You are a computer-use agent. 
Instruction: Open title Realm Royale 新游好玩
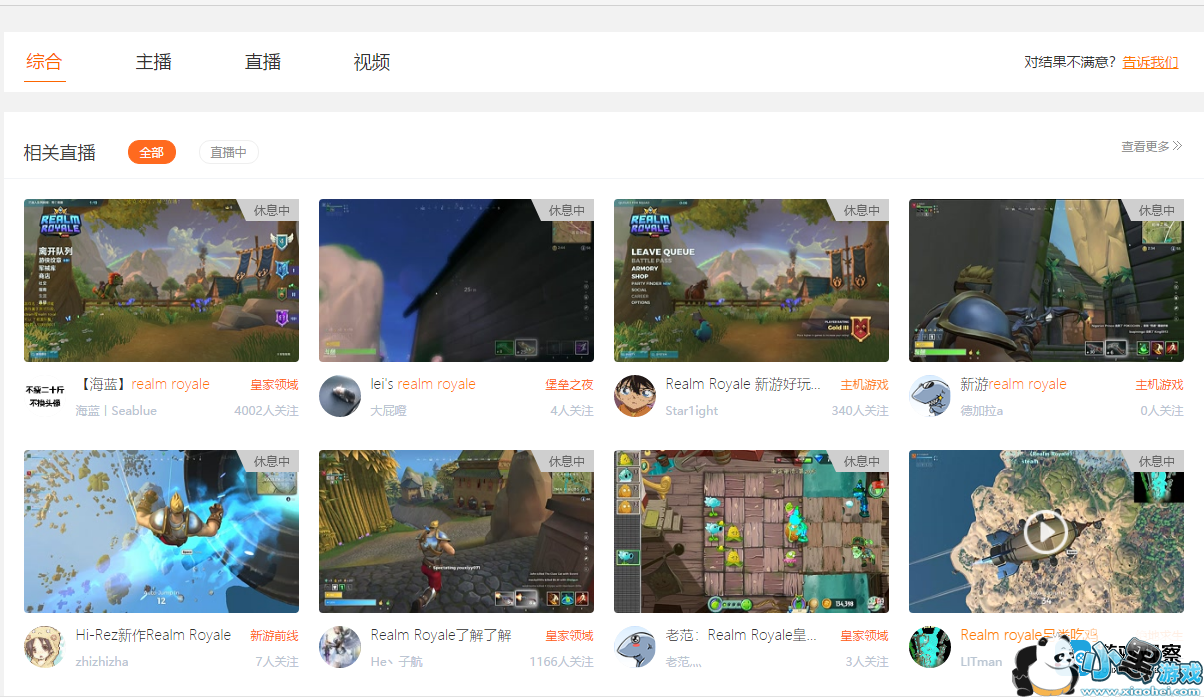pos(743,384)
